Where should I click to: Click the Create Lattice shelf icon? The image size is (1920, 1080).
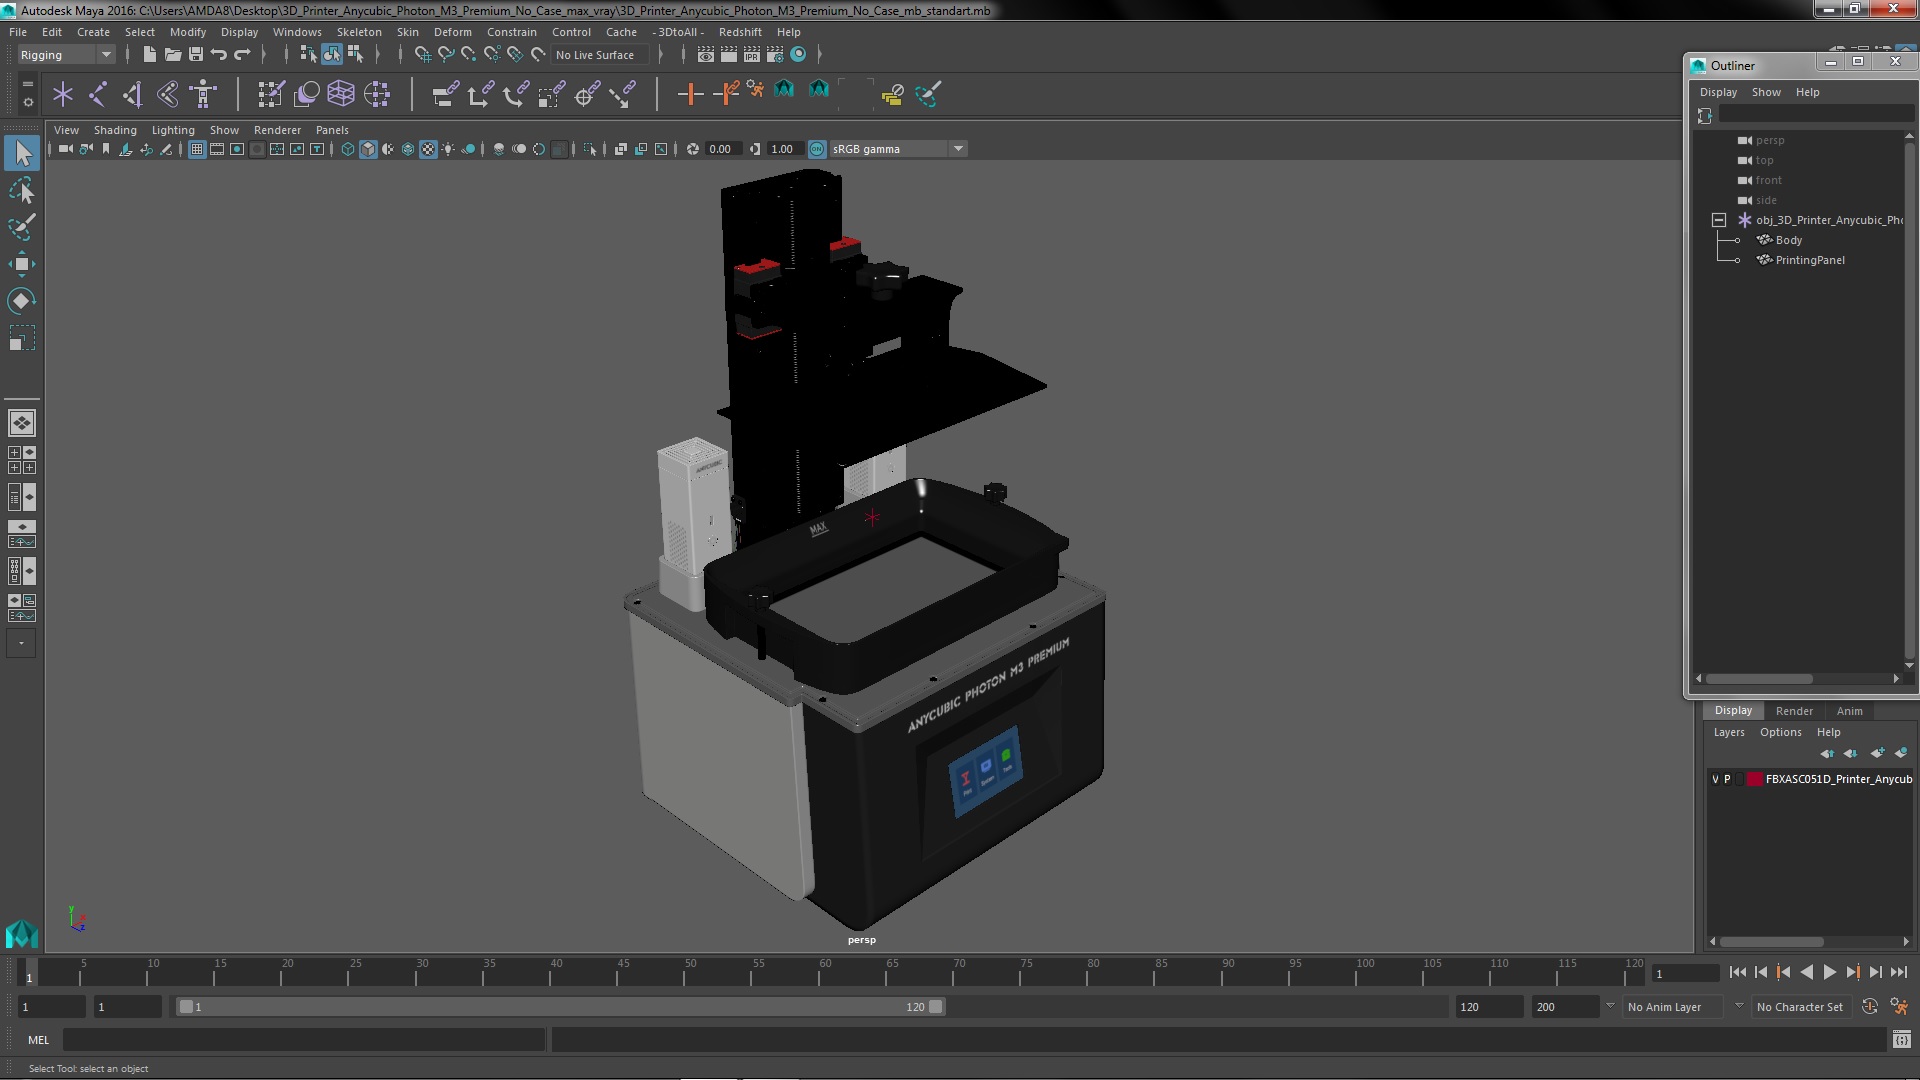341,94
